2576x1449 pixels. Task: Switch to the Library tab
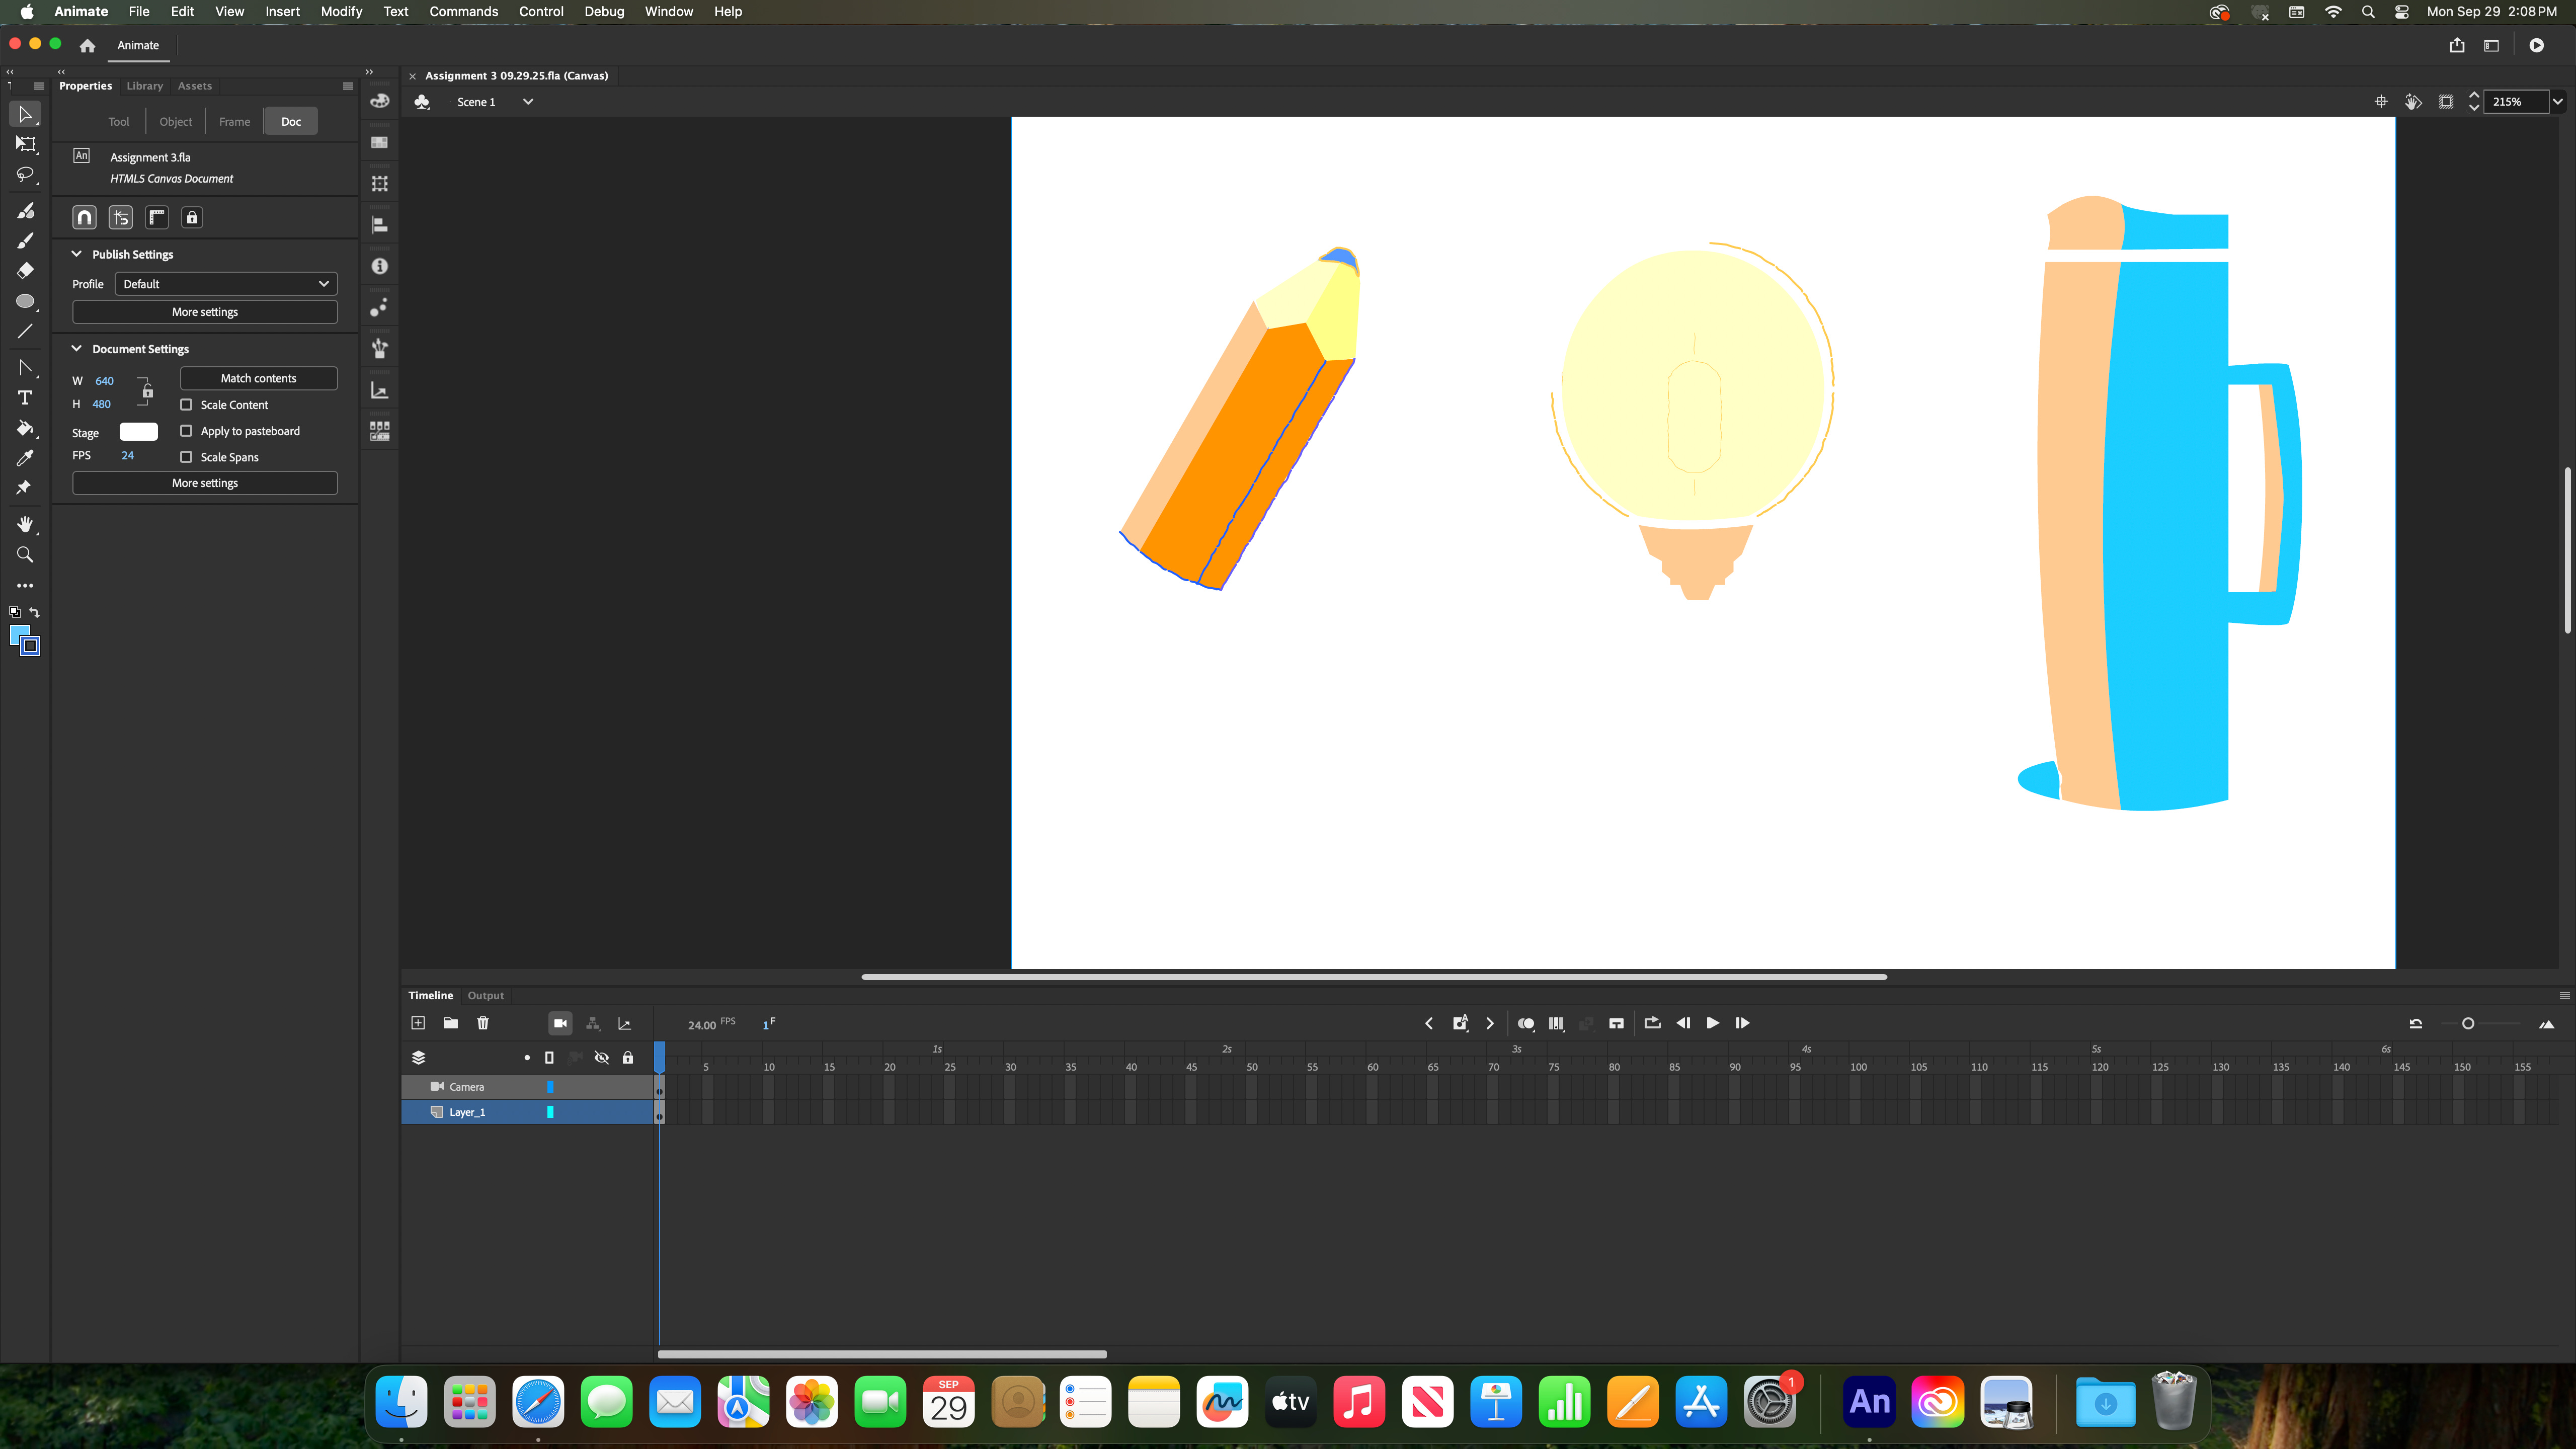[x=144, y=86]
